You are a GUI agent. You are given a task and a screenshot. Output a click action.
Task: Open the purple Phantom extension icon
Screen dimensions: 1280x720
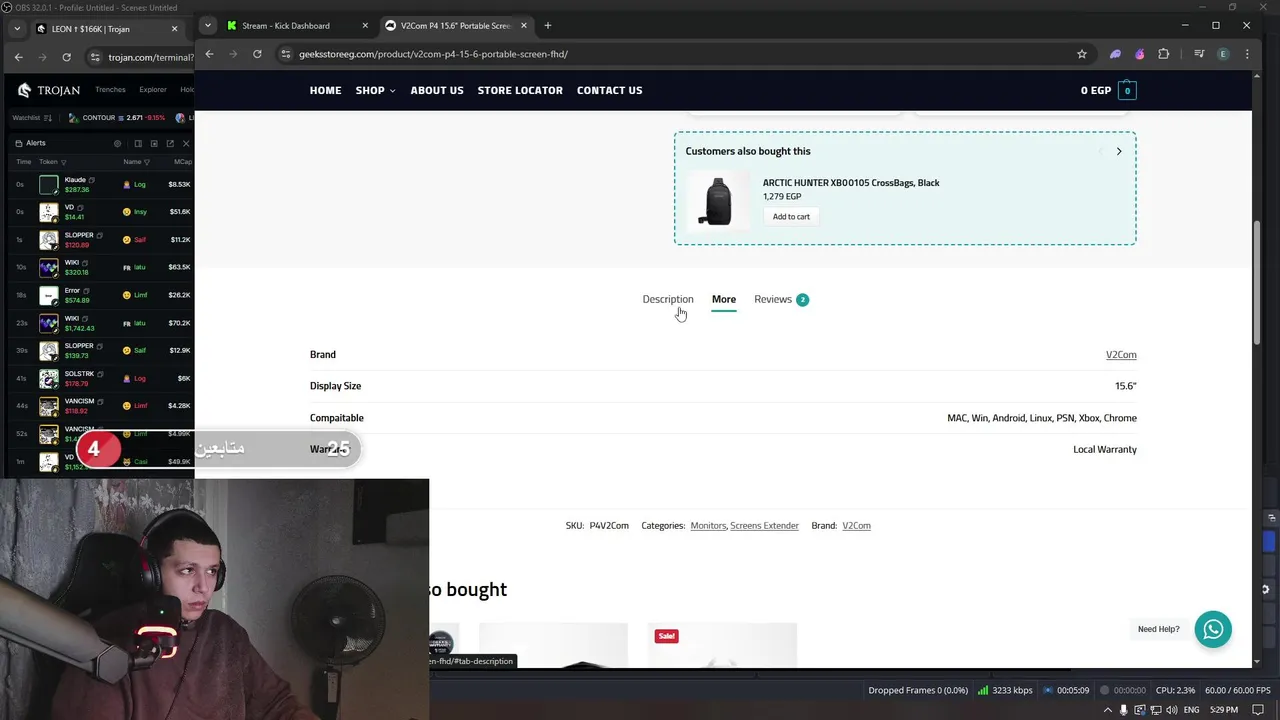pyautogui.click(x=1115, y=54)
